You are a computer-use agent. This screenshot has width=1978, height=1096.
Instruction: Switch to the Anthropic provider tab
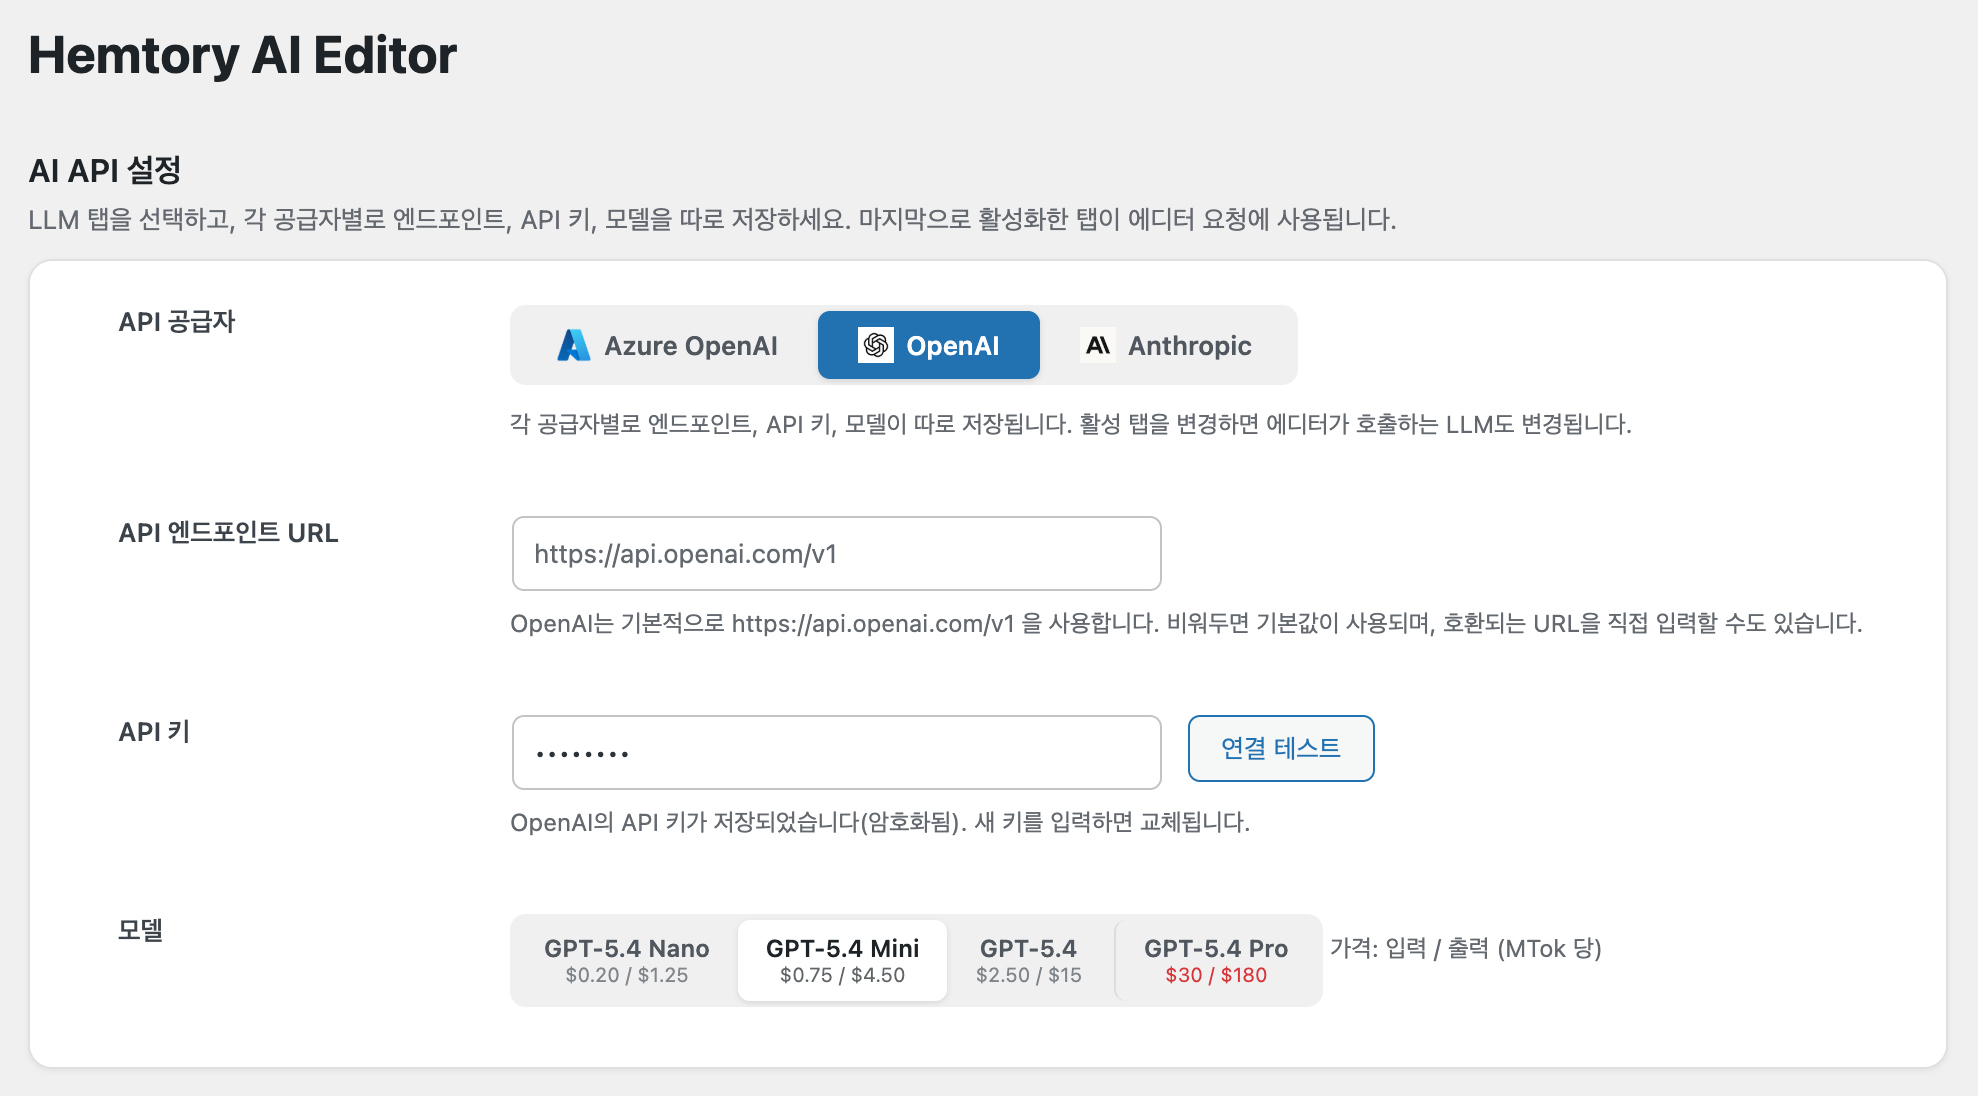[1166, 345]
